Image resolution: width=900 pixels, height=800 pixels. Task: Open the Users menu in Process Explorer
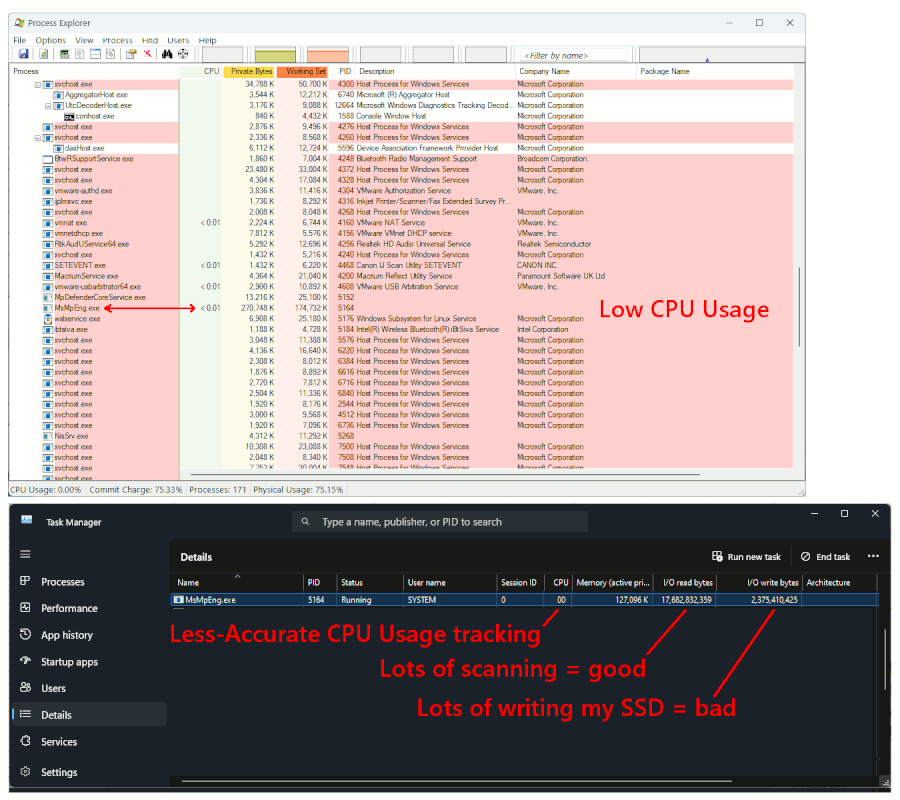tap(178, 40)
